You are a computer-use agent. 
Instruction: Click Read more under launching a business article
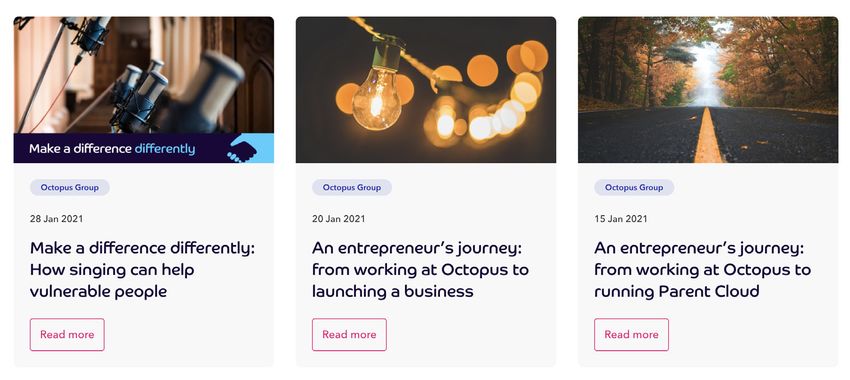pos(349,334)
